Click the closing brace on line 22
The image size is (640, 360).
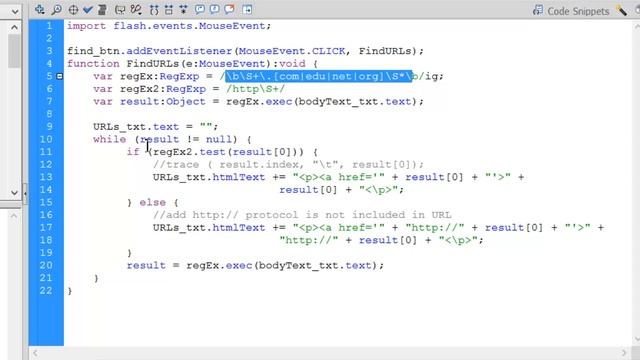tap(70, 291)
